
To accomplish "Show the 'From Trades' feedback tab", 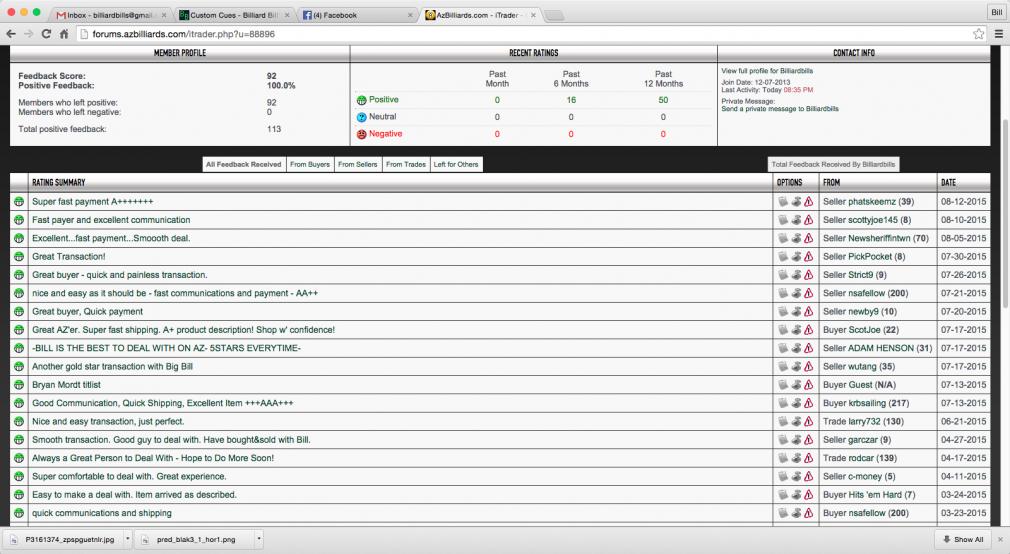I will click(x=405, y=164).
